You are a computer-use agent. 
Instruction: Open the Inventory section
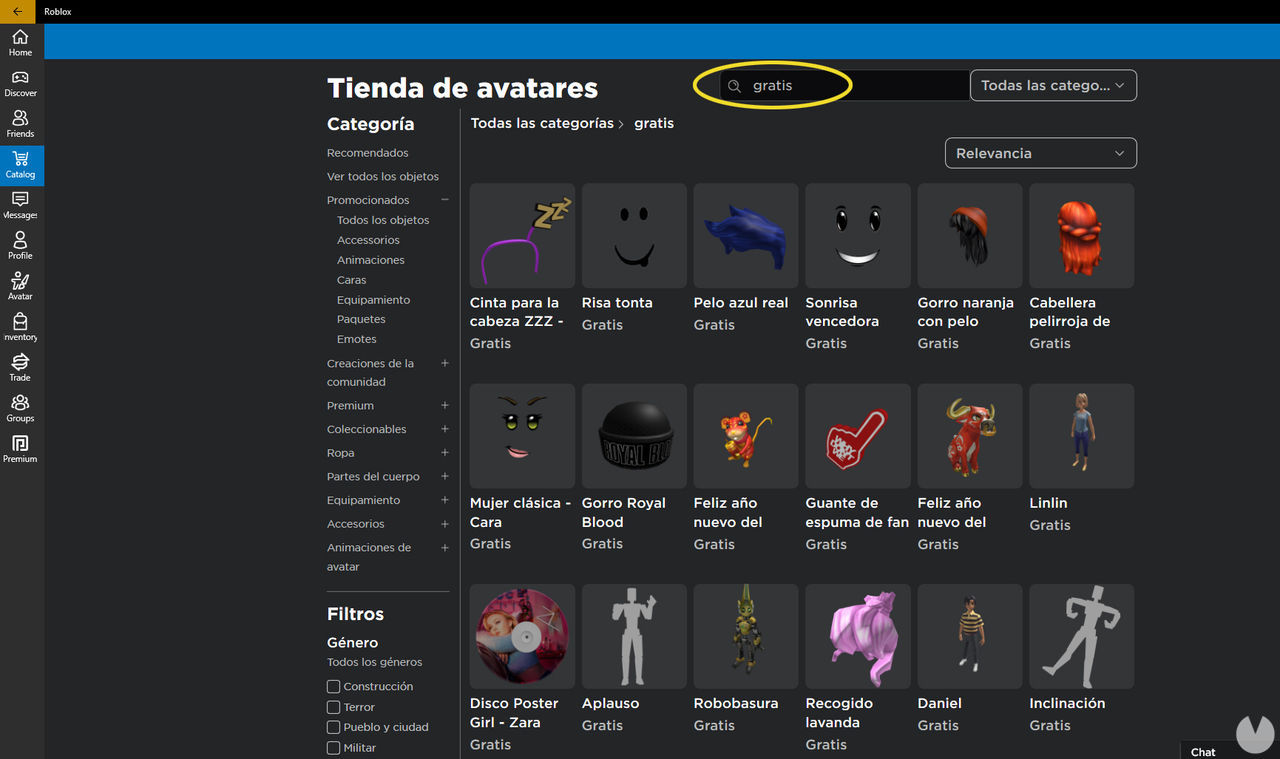pos(20,328)
